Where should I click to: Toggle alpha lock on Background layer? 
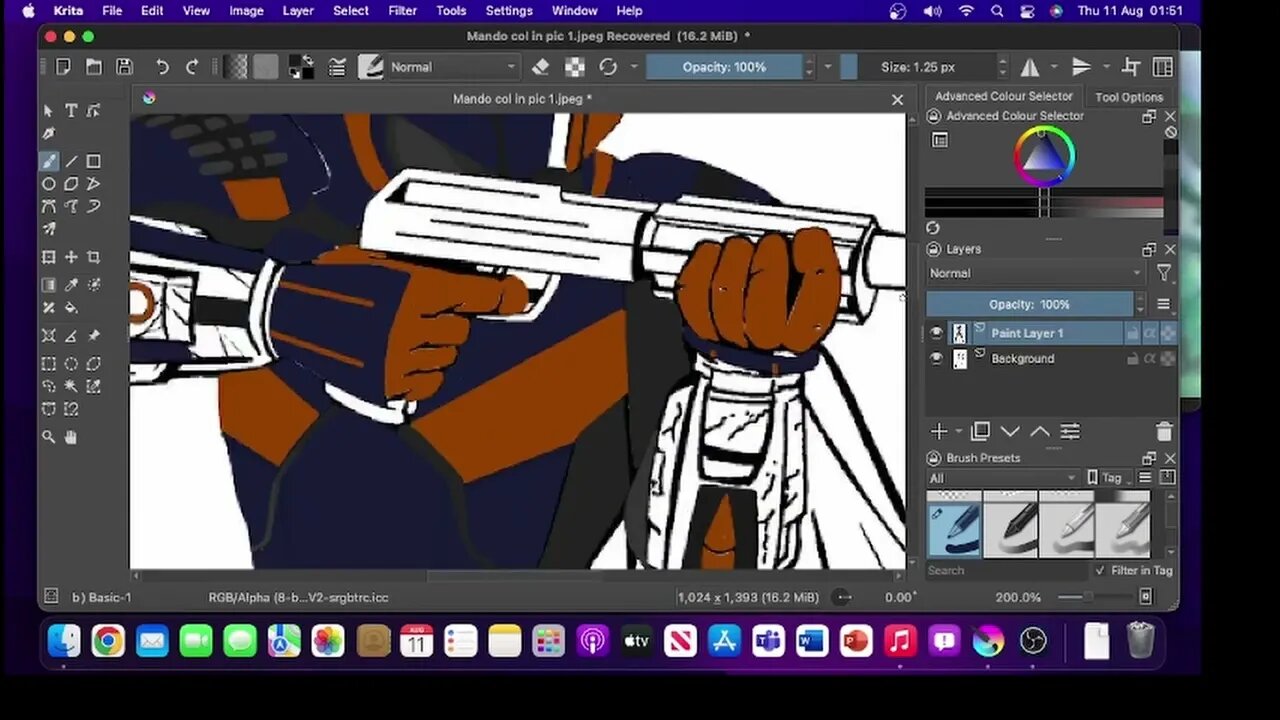point(1167,358)
